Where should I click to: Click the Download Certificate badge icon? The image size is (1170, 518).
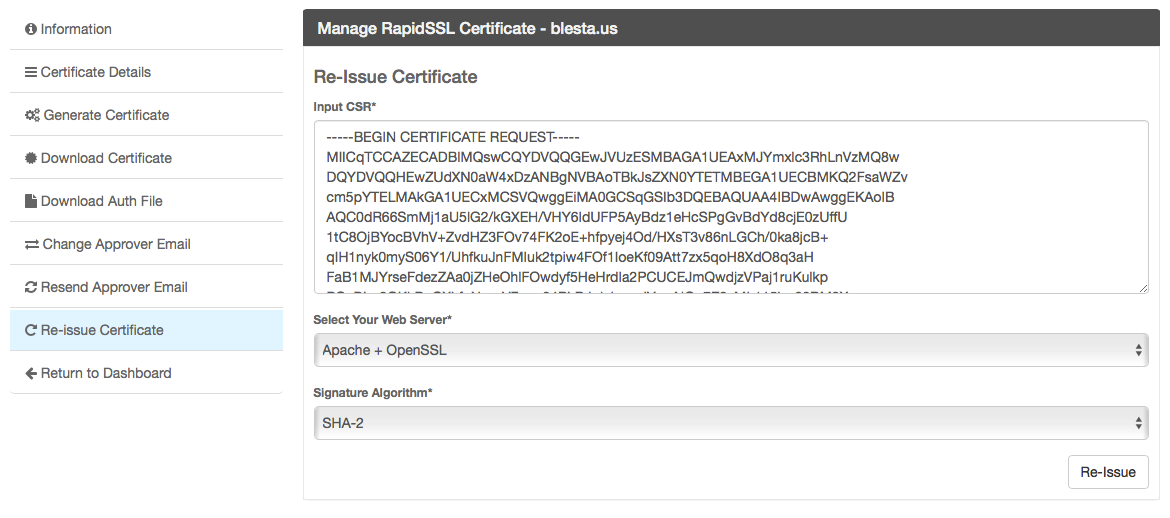pos(31,159)
